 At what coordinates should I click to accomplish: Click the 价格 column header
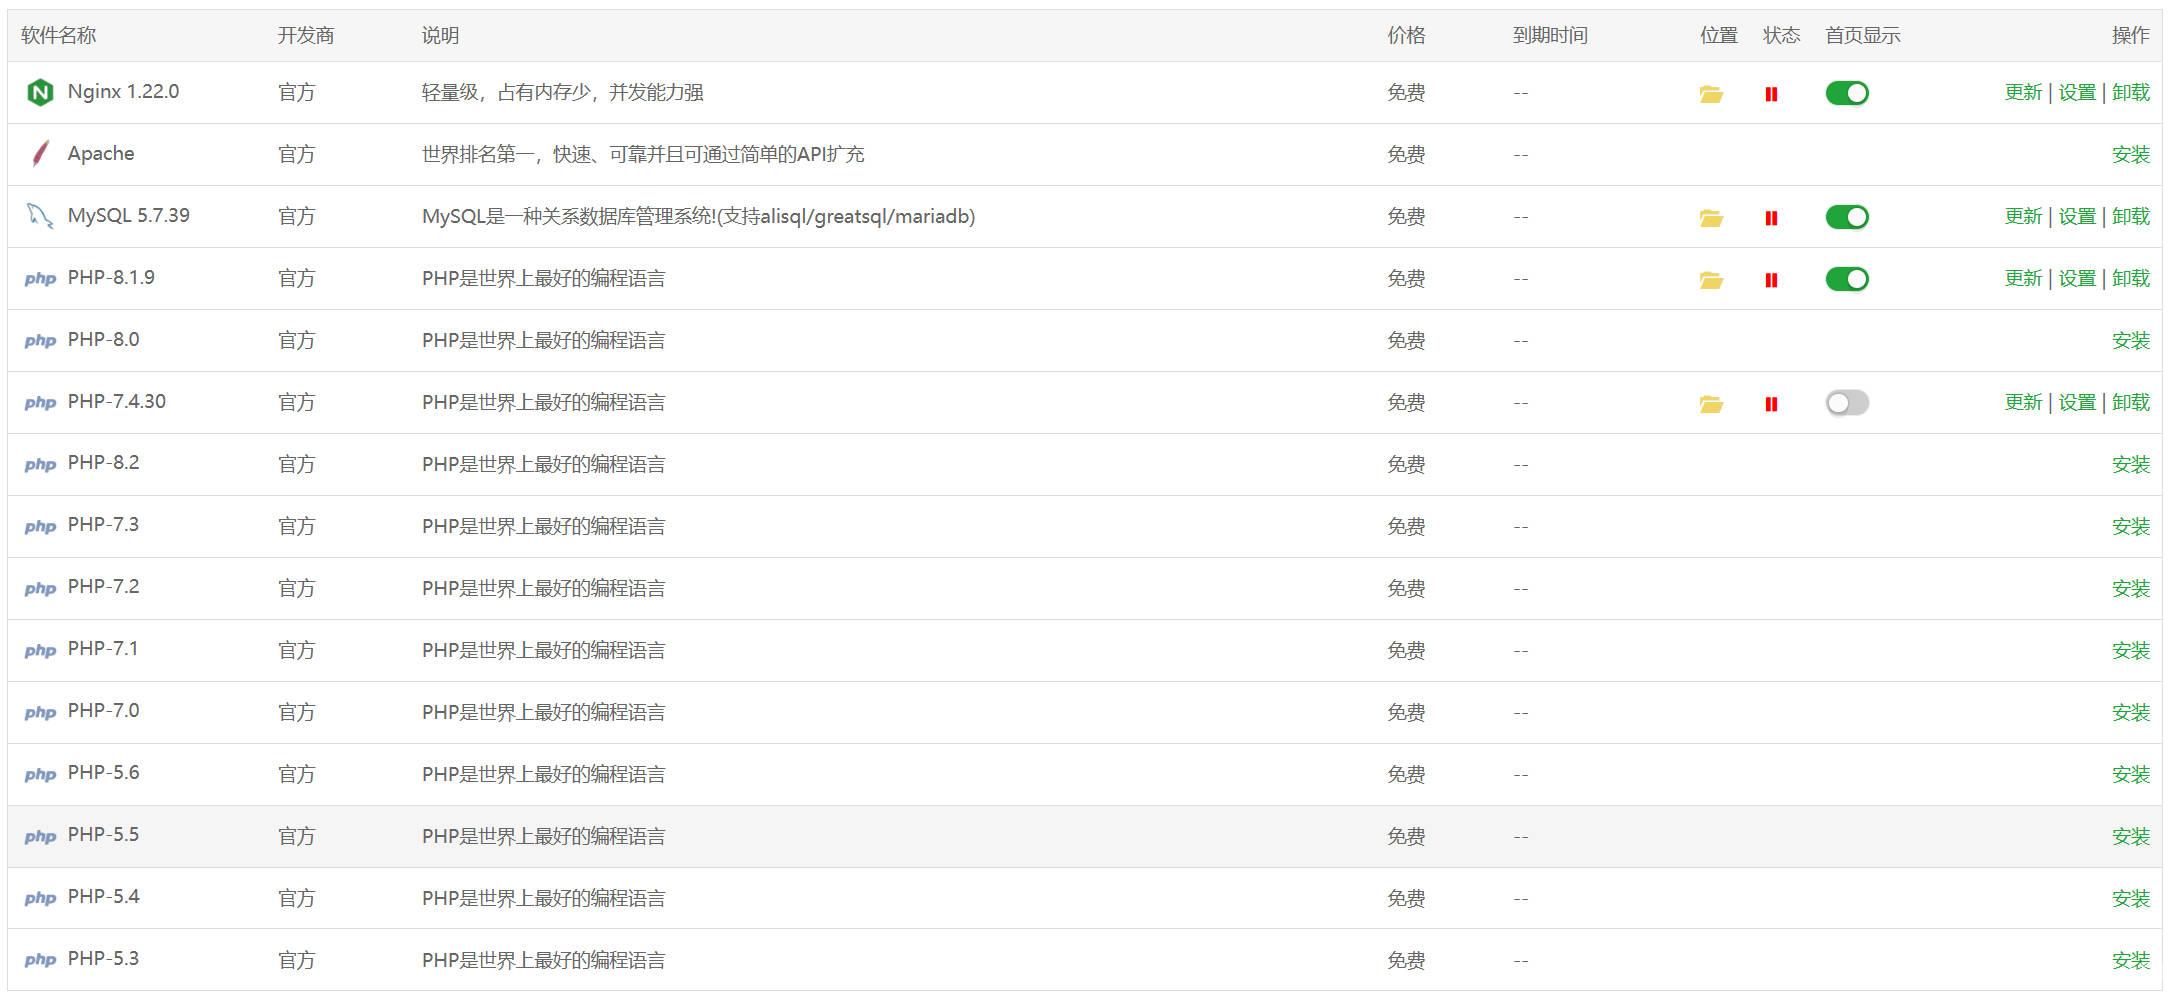pos(1406,36)
